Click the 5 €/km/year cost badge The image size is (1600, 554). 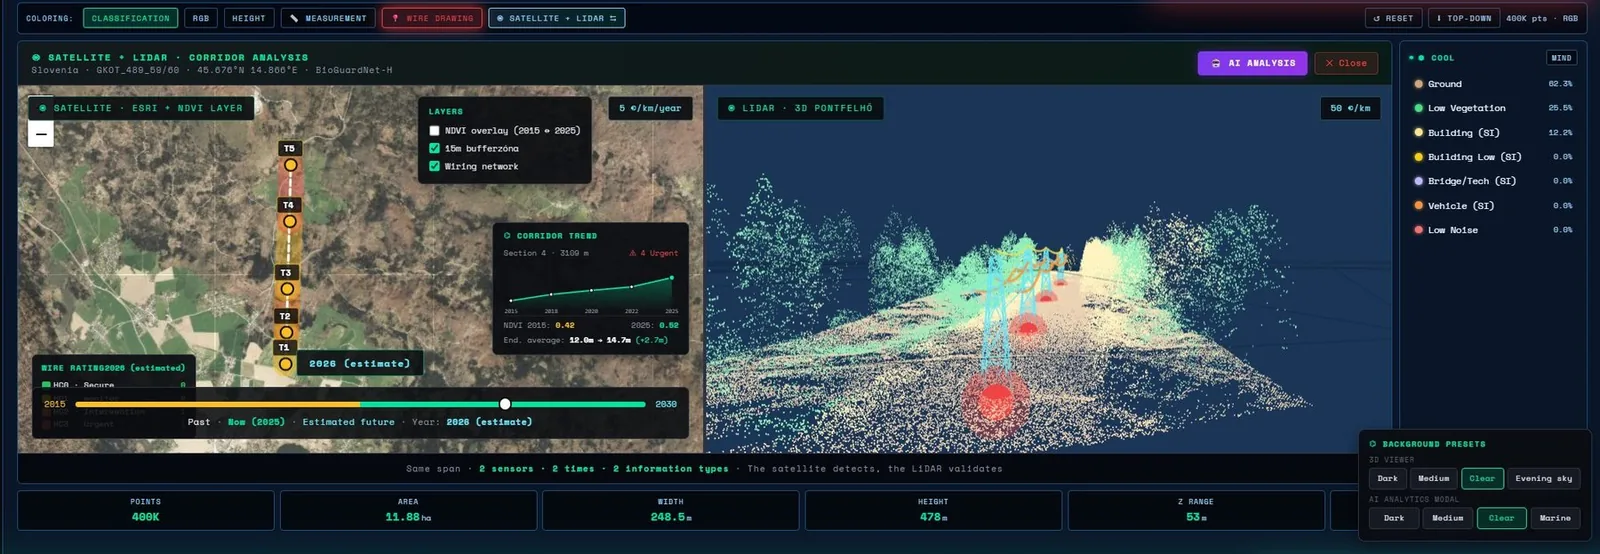tap(650, 108)
